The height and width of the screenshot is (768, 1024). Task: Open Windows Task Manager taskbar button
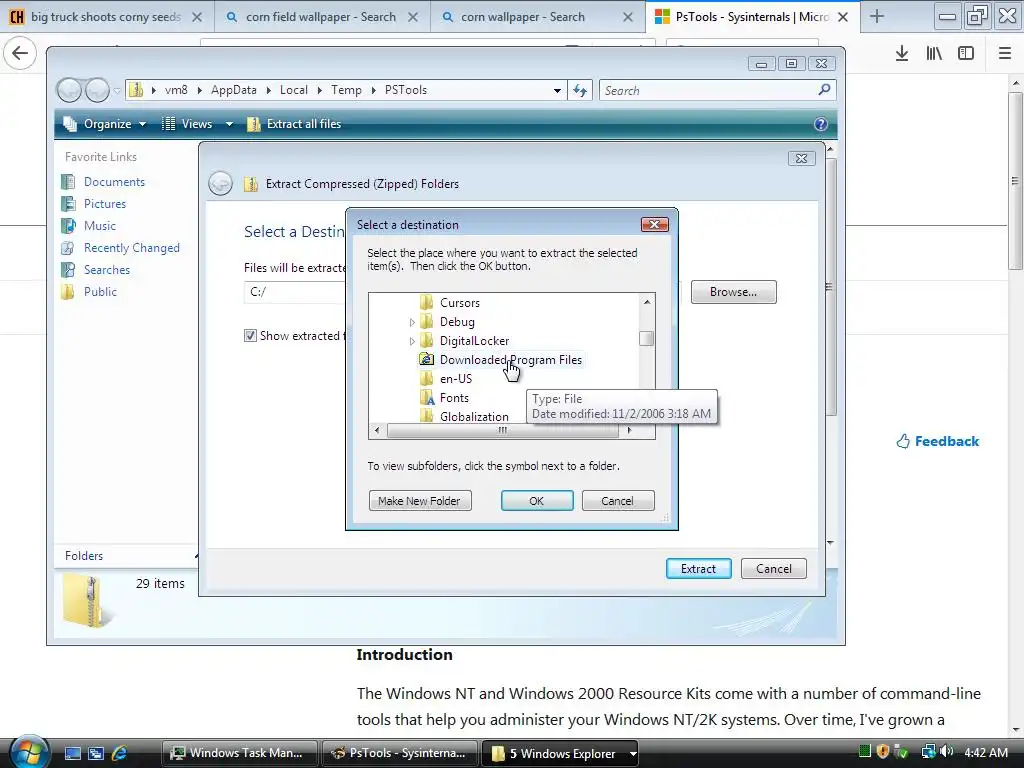pos(238,753)
